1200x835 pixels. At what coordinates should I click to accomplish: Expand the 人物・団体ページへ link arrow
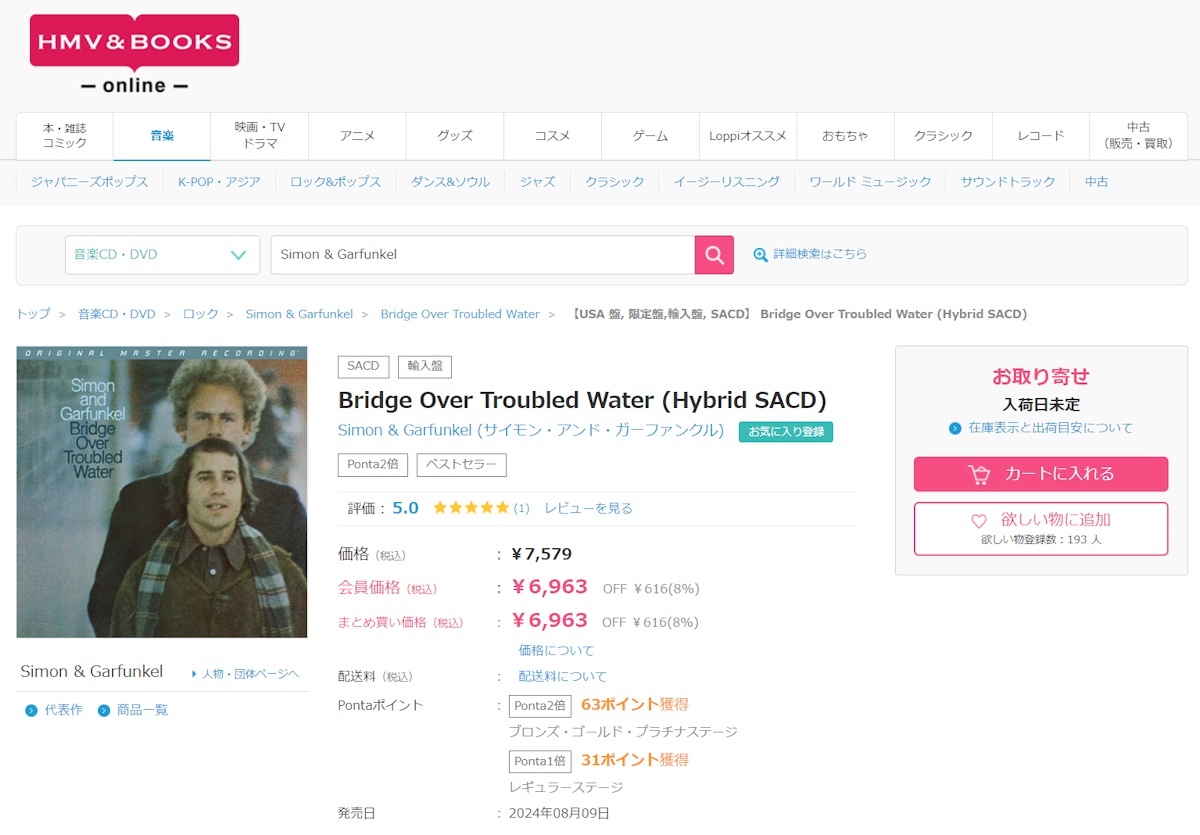click(194, 674)
